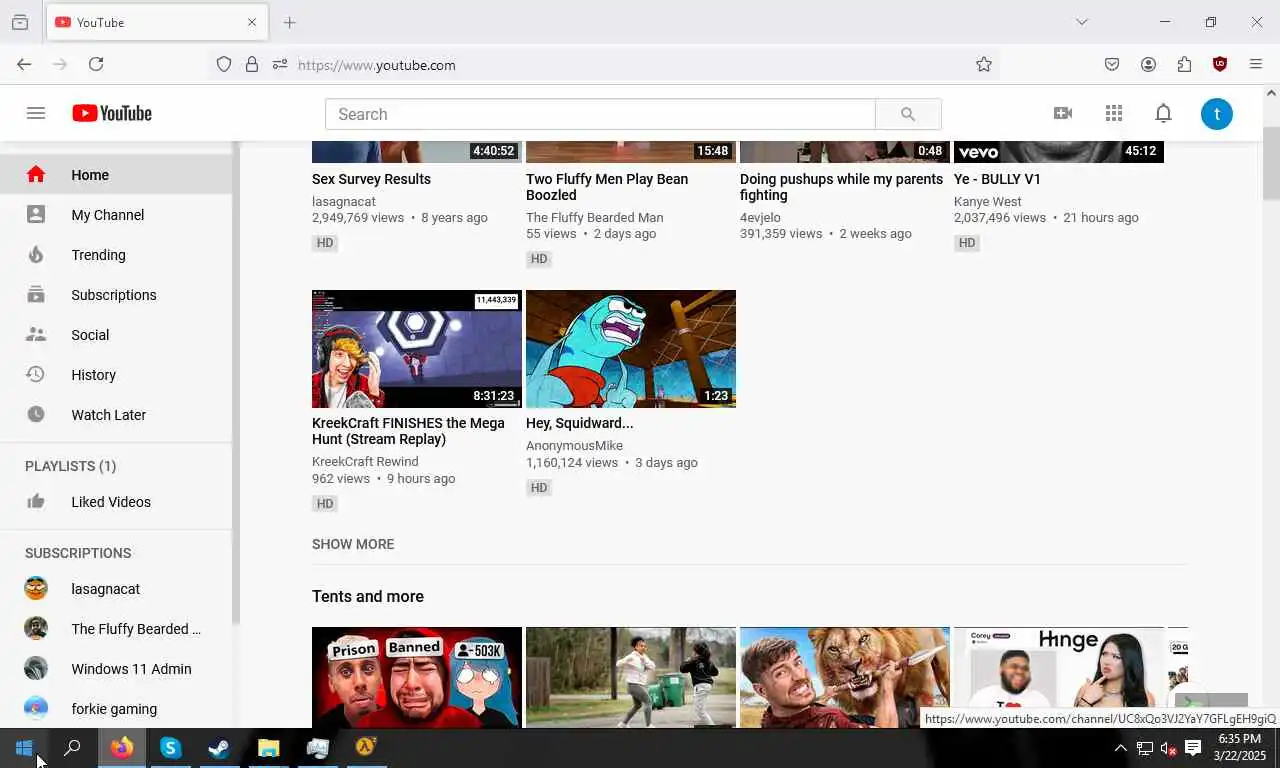Open the YouTube apps grid

(x=1114, y=113)
